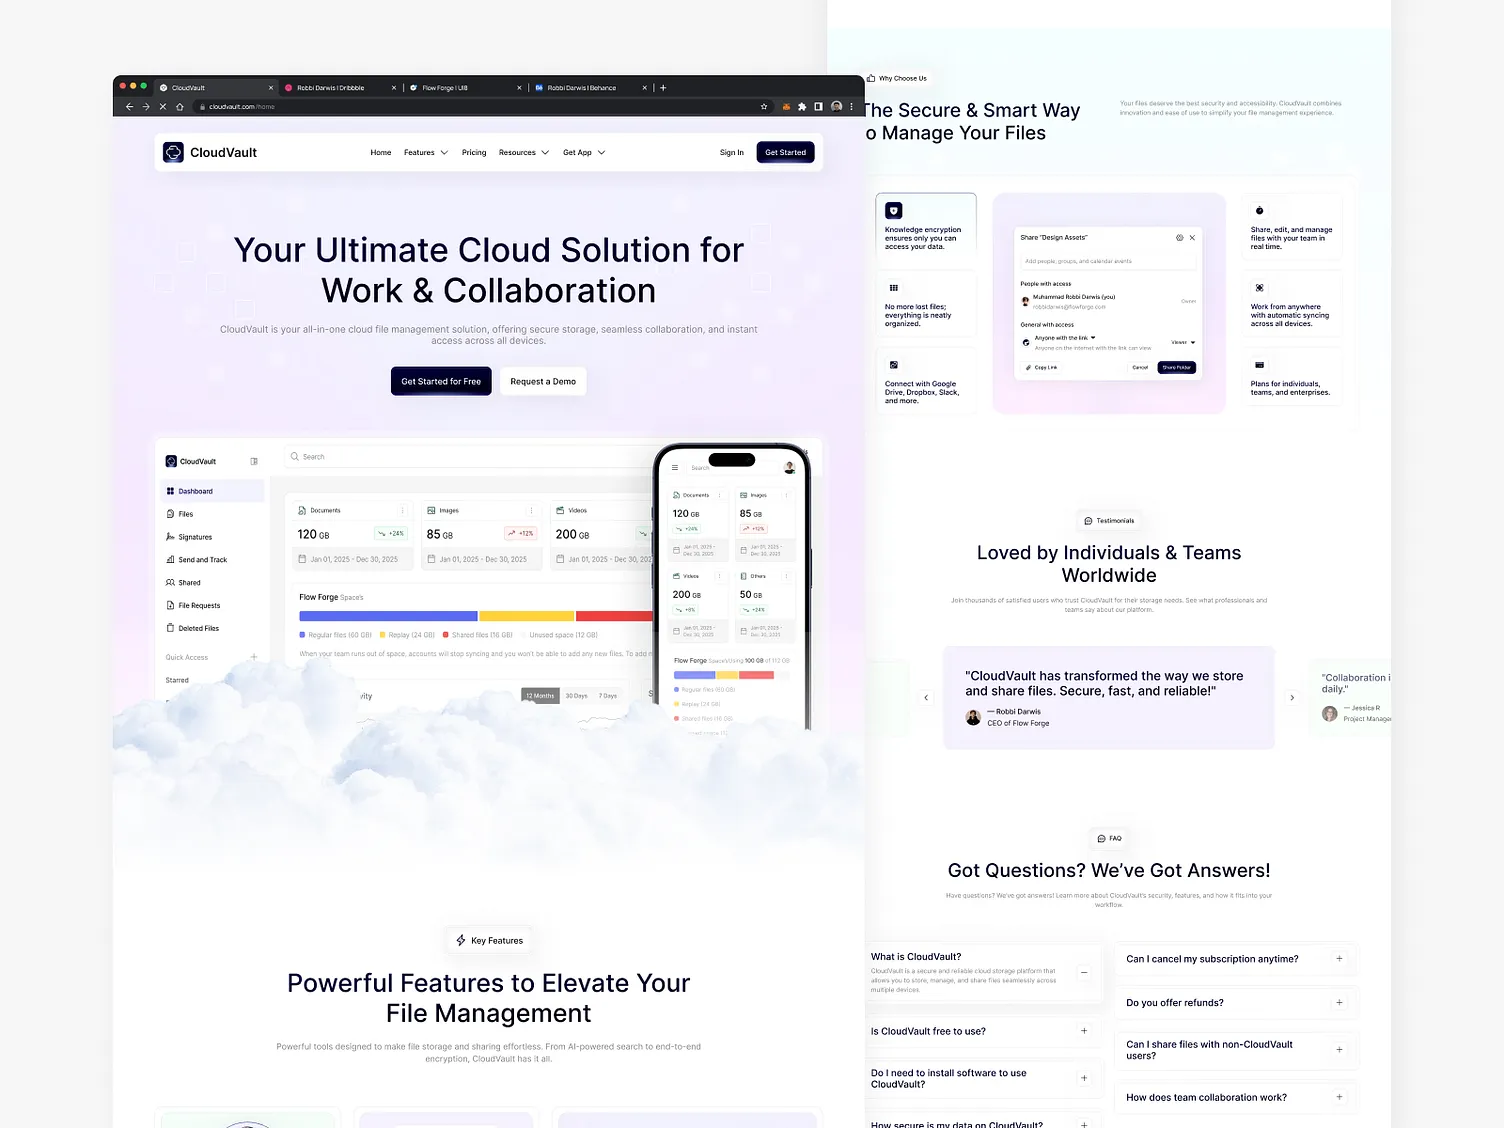This screenshot has height=1128, width=1504.
Task: Click the yellow Replay storage bar segment
Action: pos(527,616)
